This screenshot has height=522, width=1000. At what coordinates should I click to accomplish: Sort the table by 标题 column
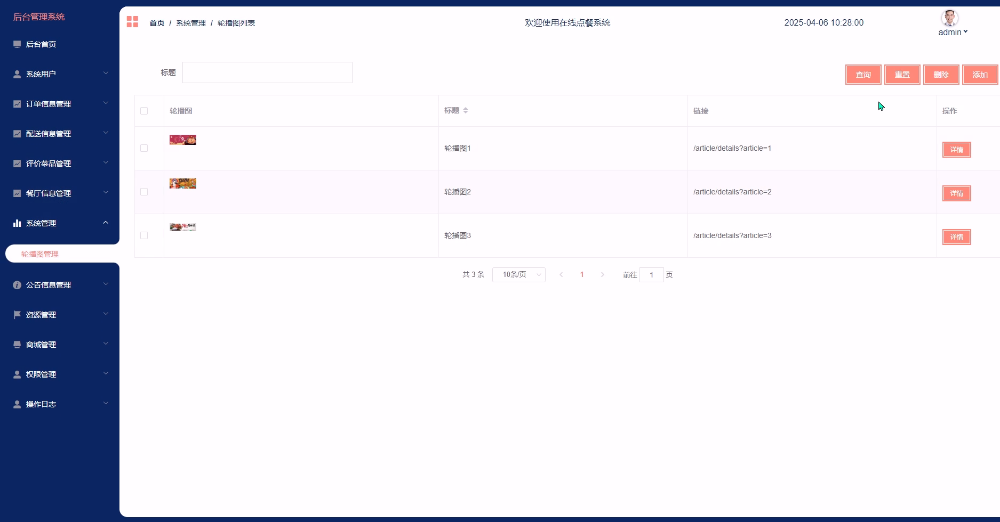coord(466,110)
